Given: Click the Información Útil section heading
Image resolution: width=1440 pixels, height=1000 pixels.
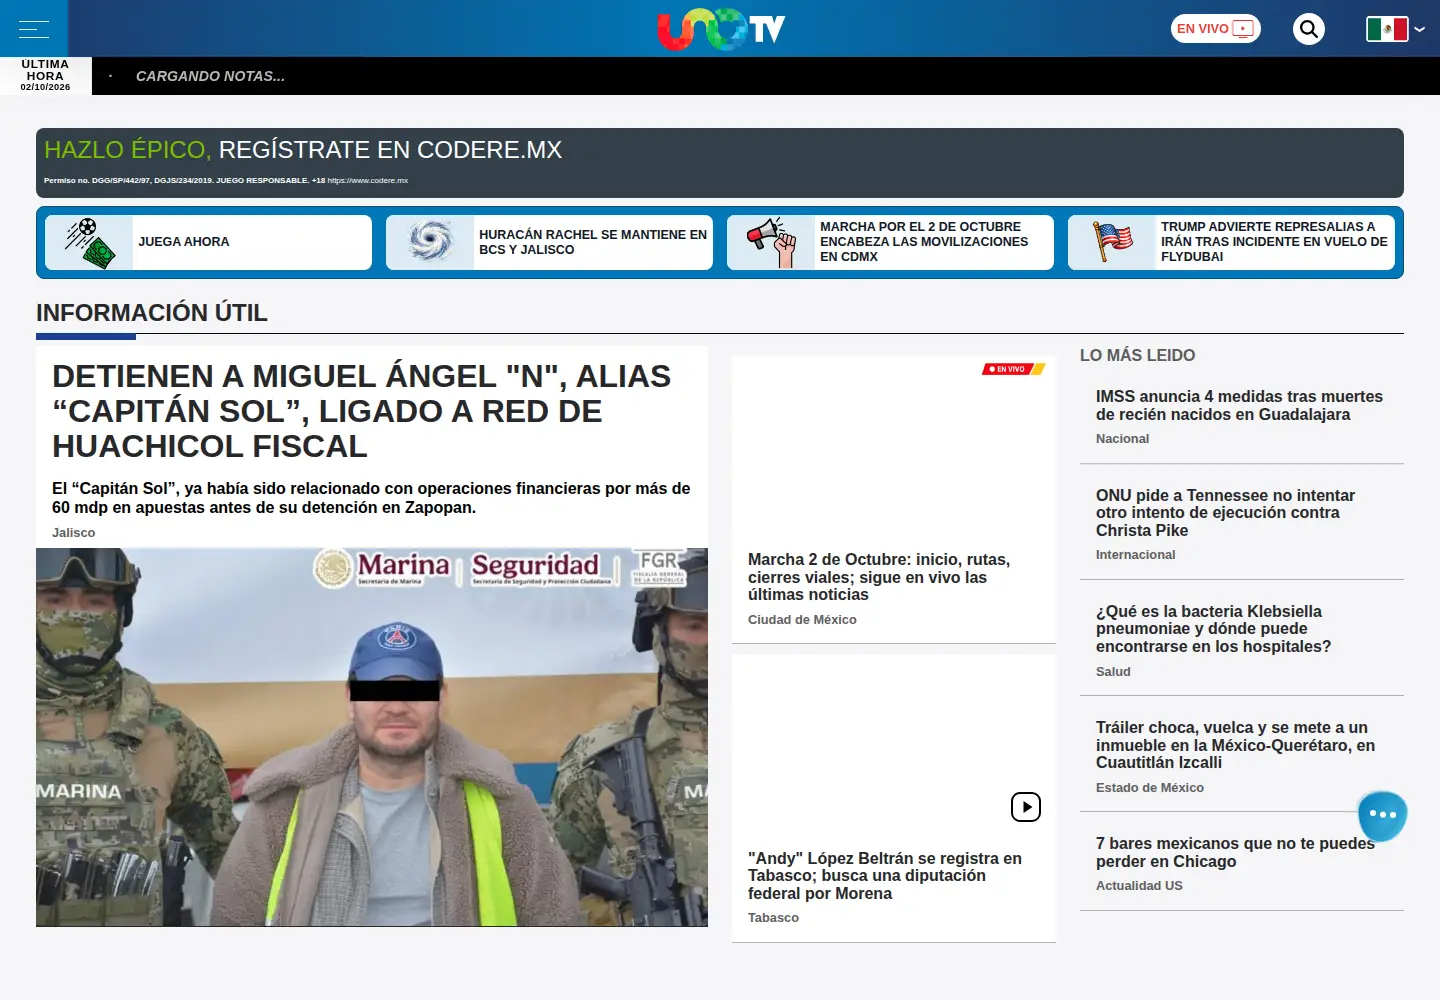Looking at the screenshot, I should pos(152,313).
